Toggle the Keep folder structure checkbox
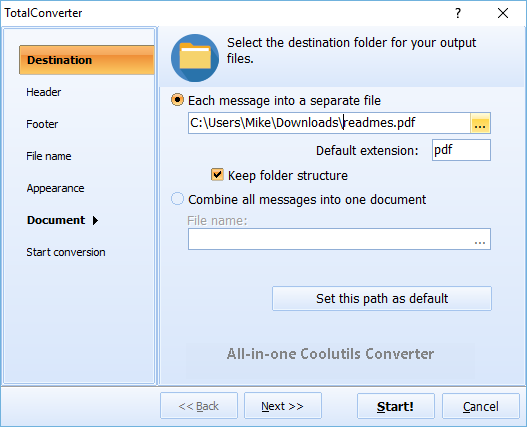Viewport: 527px width, 427px height. point(217,175)
